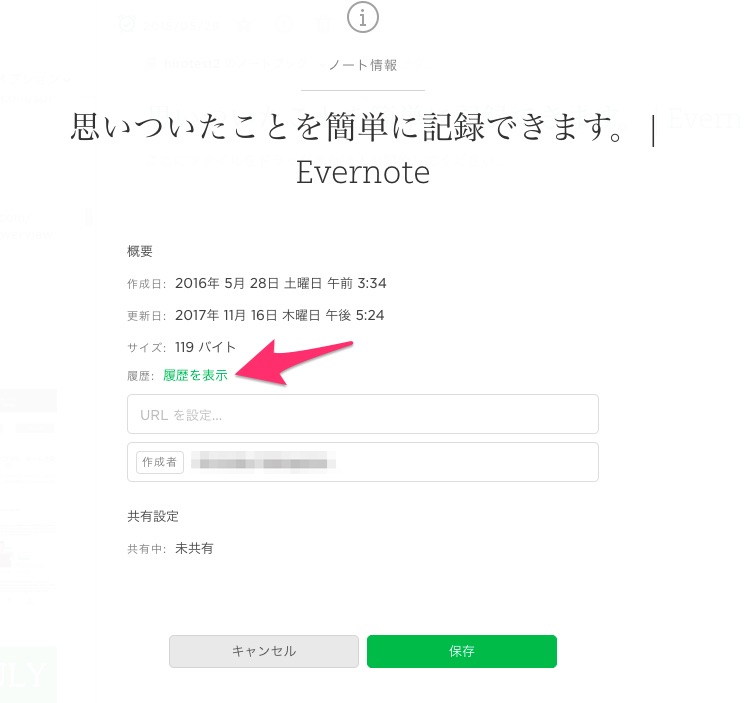Click the 更新日 field label
The width and height of the screenshot is (745, 703).
146,316
